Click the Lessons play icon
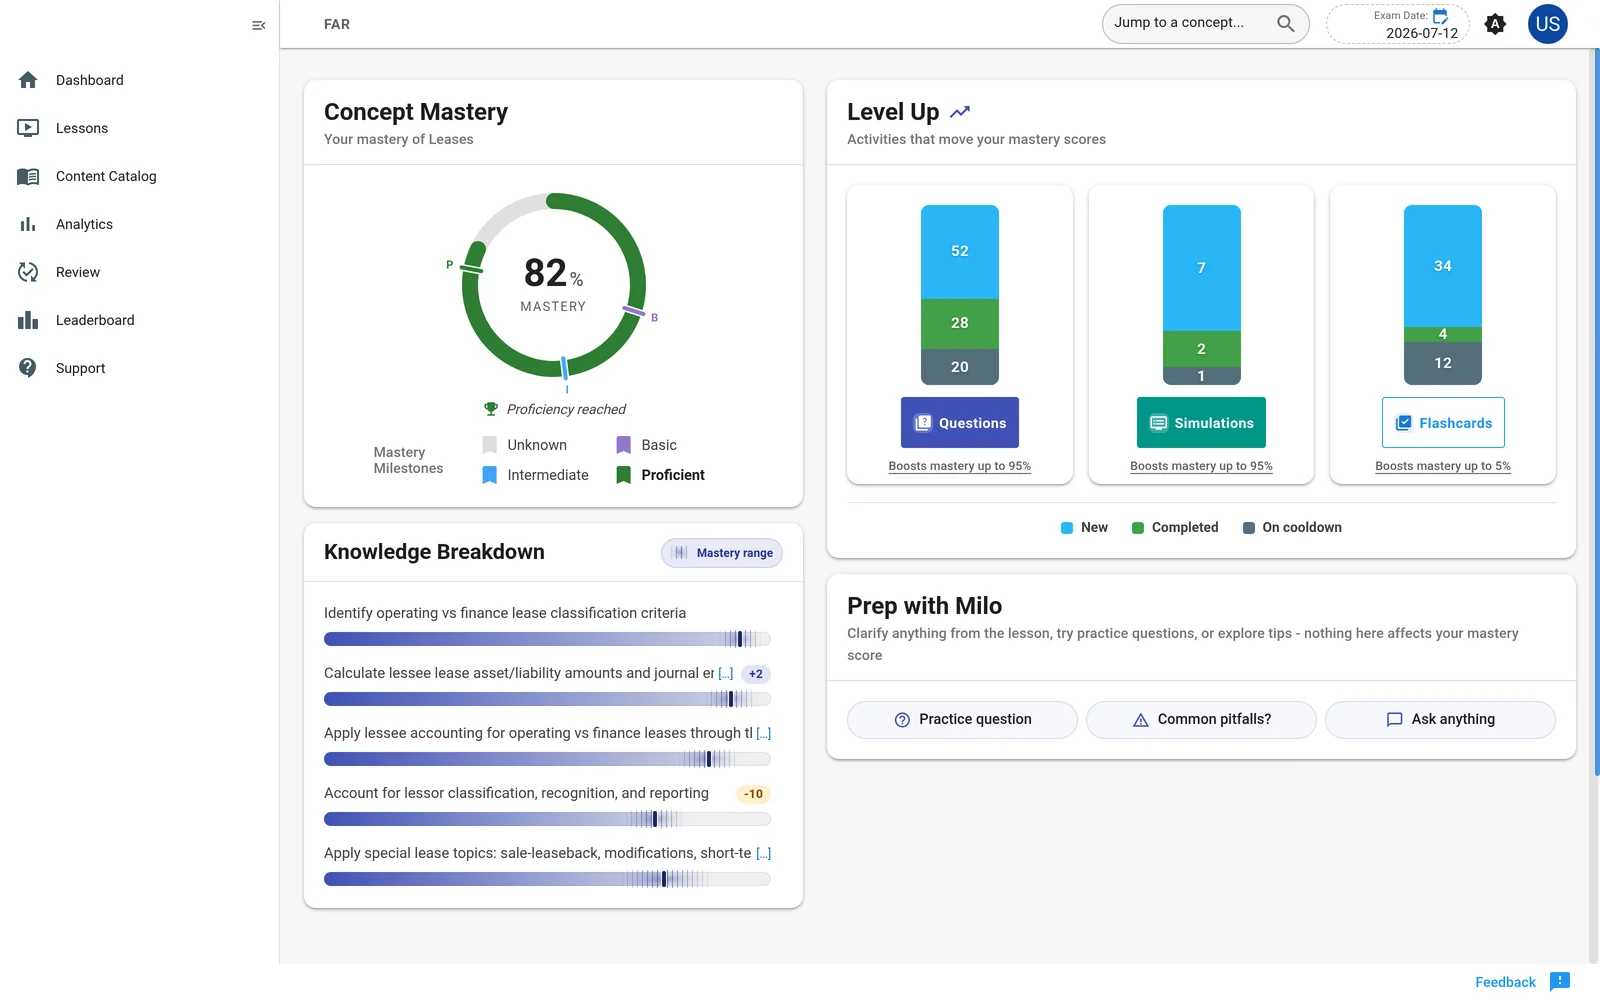The height and width of the screenshot is (1000, 1600). point(28,128)
